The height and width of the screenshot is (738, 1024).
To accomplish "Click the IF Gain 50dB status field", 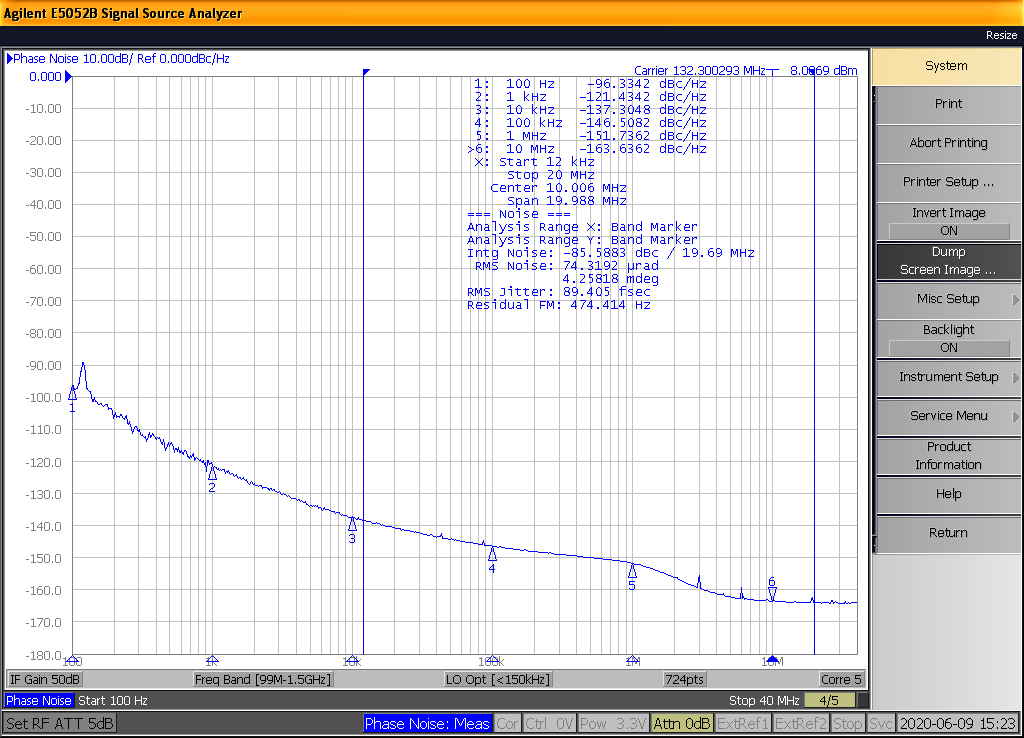I will 45,680.
